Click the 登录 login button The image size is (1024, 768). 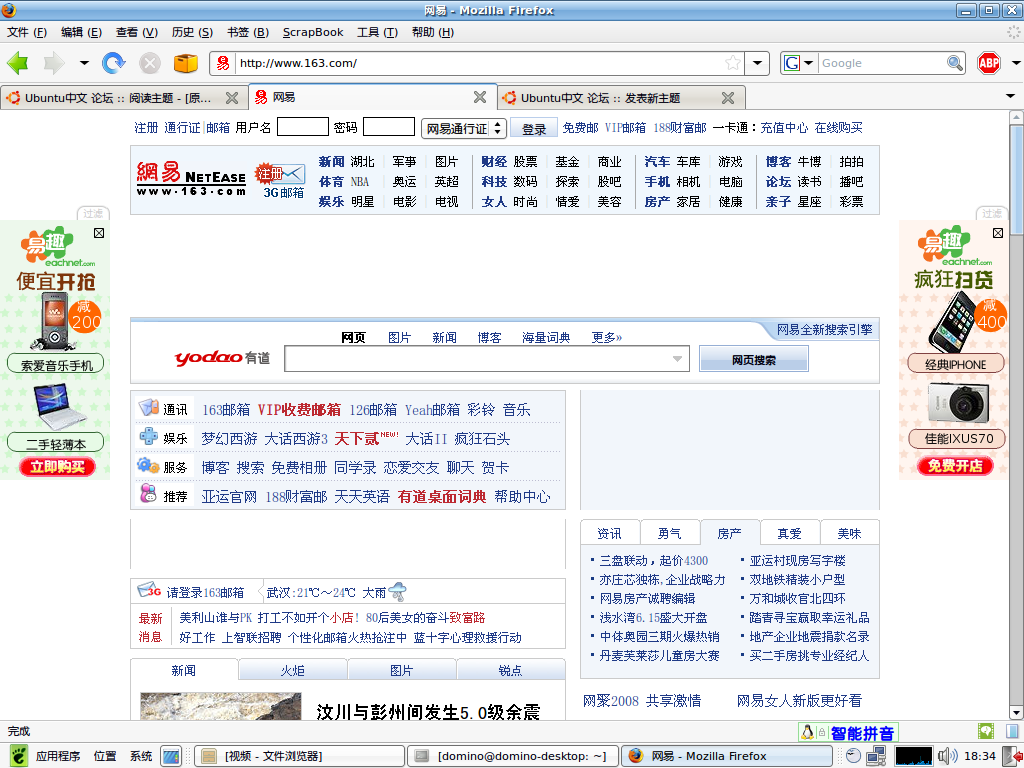(534, 129)
